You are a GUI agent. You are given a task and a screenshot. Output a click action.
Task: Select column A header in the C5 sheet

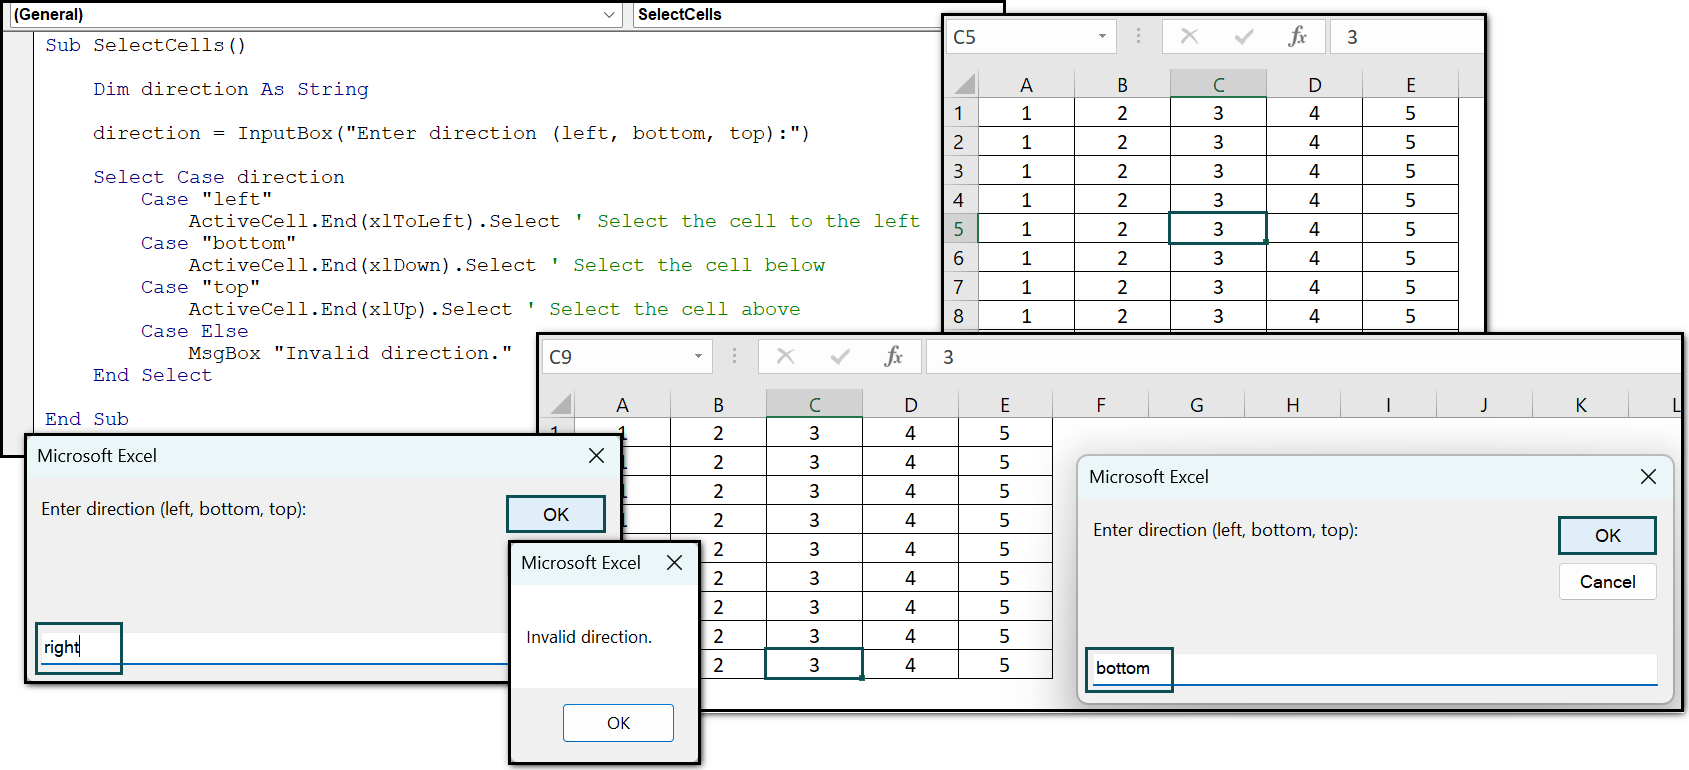(1026, 85)
